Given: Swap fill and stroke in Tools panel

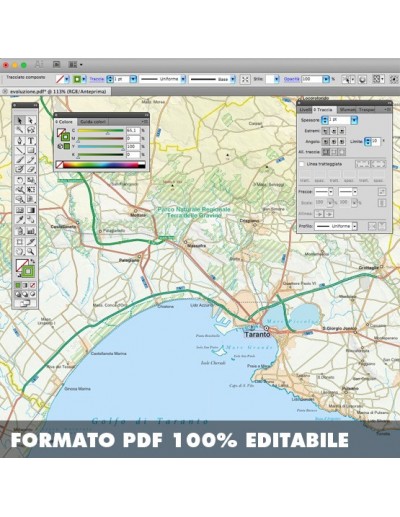Looking at the screenshot, I should click(x=33, y=261).
